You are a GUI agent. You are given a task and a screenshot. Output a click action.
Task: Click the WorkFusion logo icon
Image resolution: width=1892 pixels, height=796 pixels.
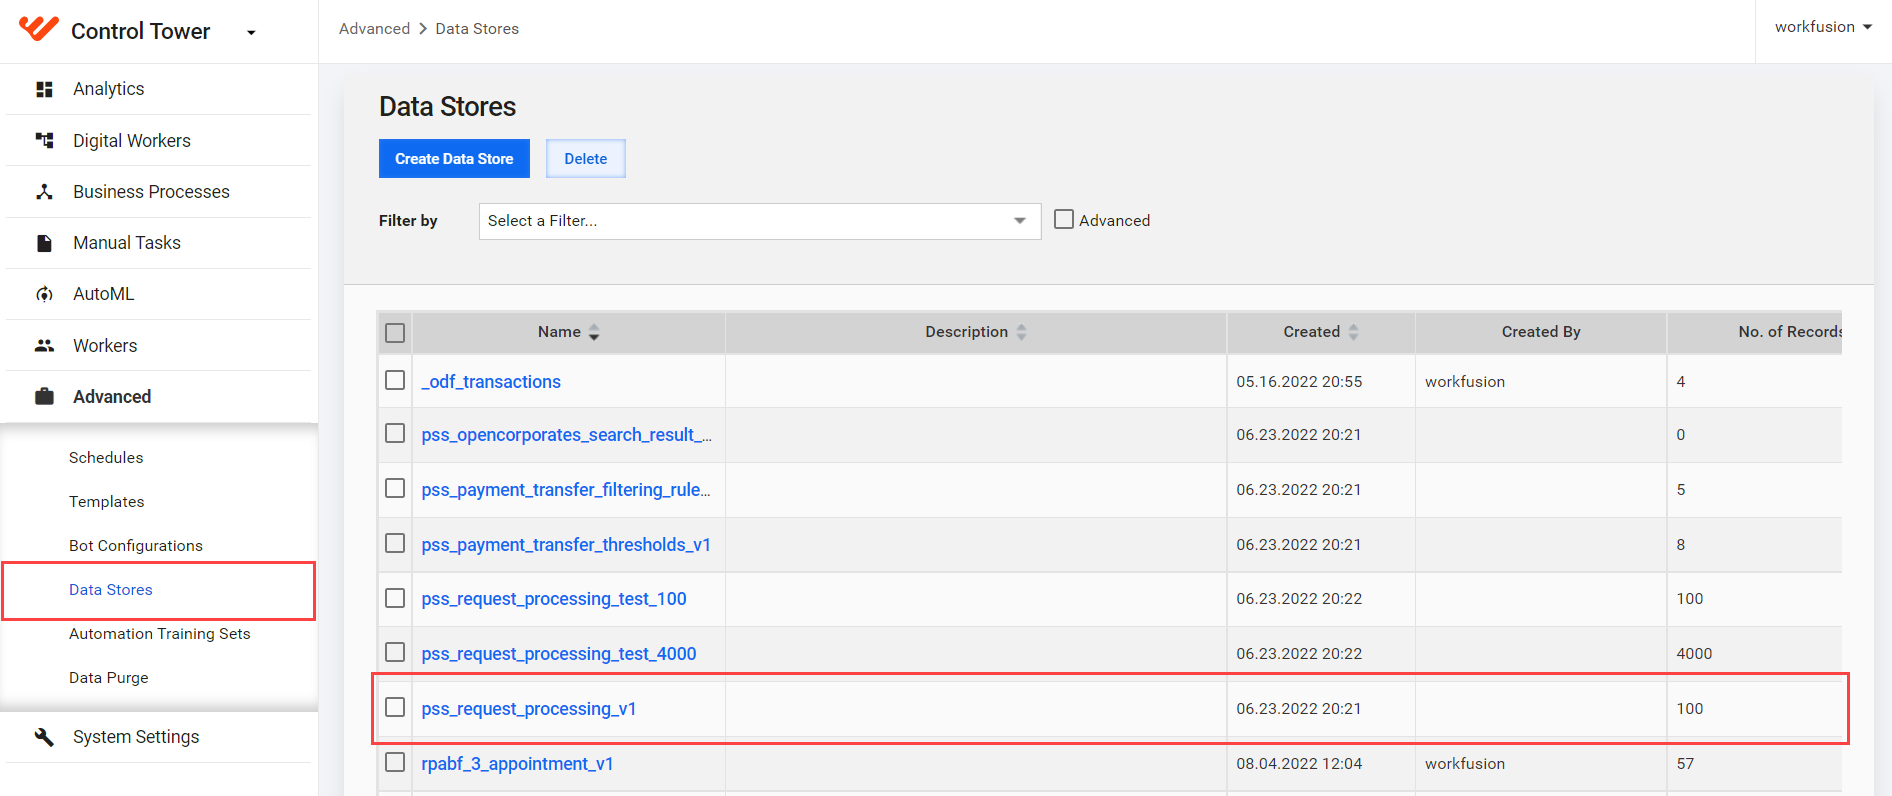(39, 28)
